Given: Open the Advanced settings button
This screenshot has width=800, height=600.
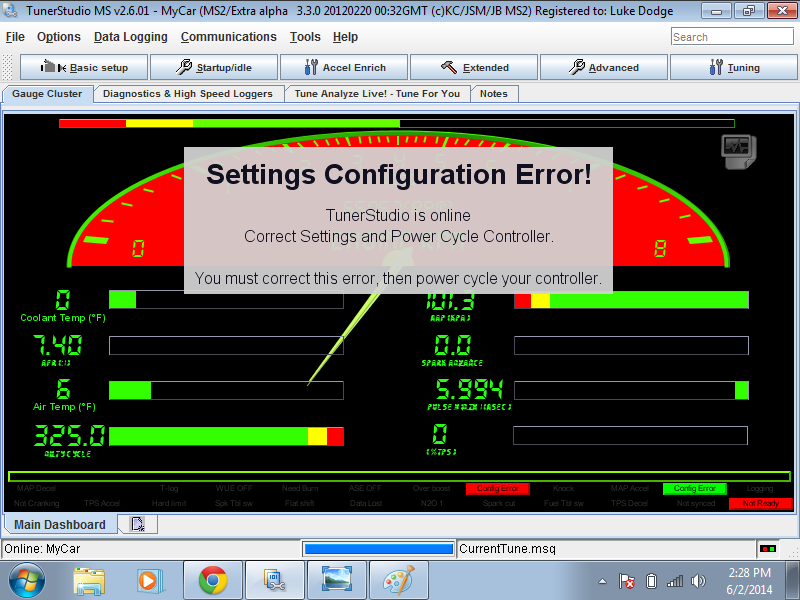Looking at the screenshot, I should click(604, 67).
